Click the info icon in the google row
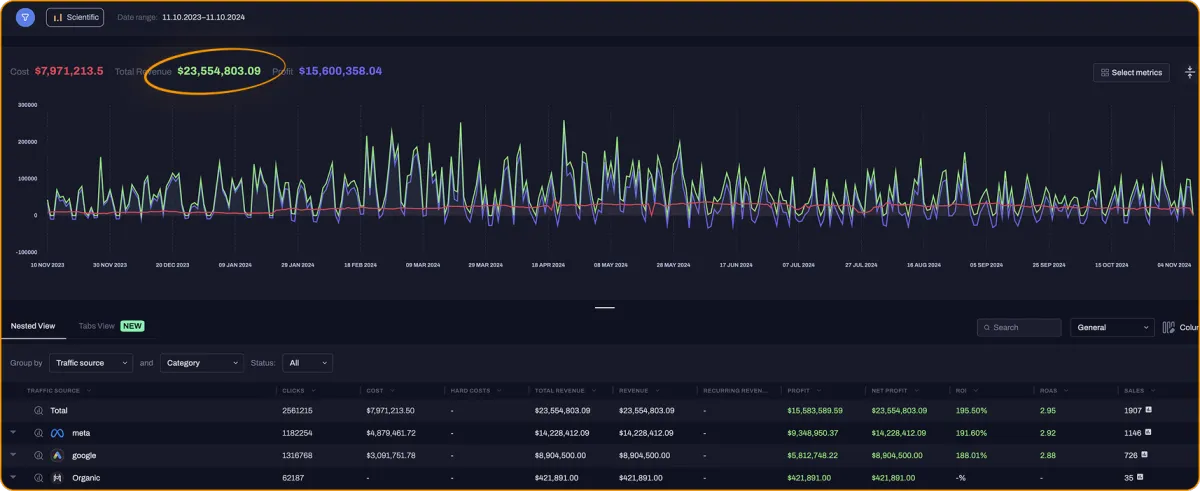This screenshot has height=491, width=1200. tap(39, 455)
